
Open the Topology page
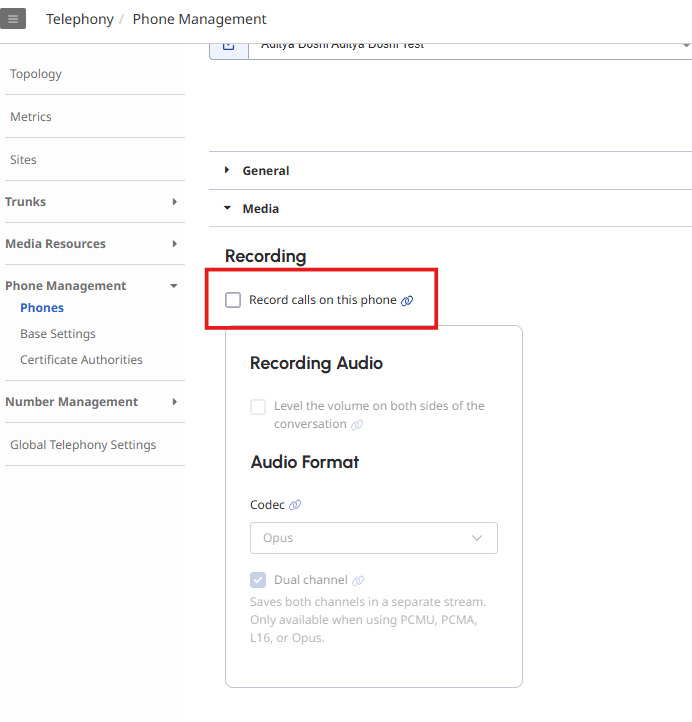(36, 74)
